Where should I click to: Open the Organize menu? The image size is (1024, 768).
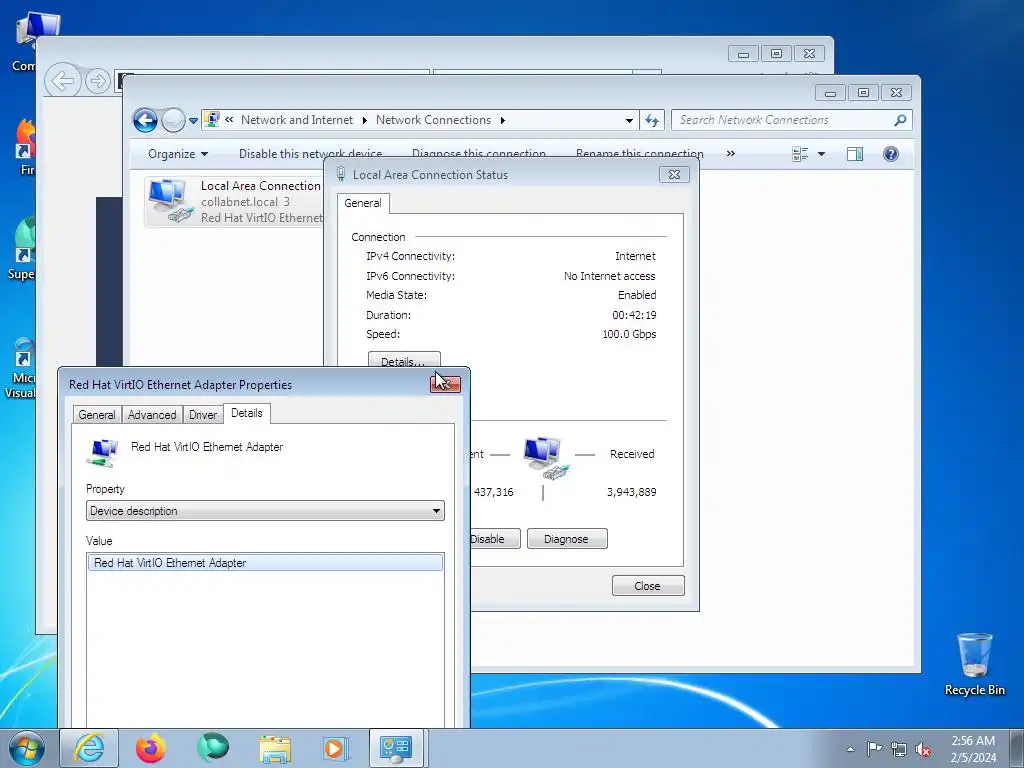point(178,154)
